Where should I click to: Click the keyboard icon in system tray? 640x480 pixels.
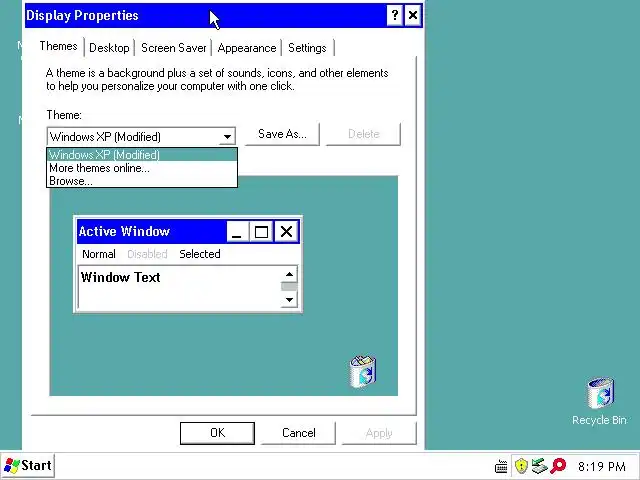point(501,466)
